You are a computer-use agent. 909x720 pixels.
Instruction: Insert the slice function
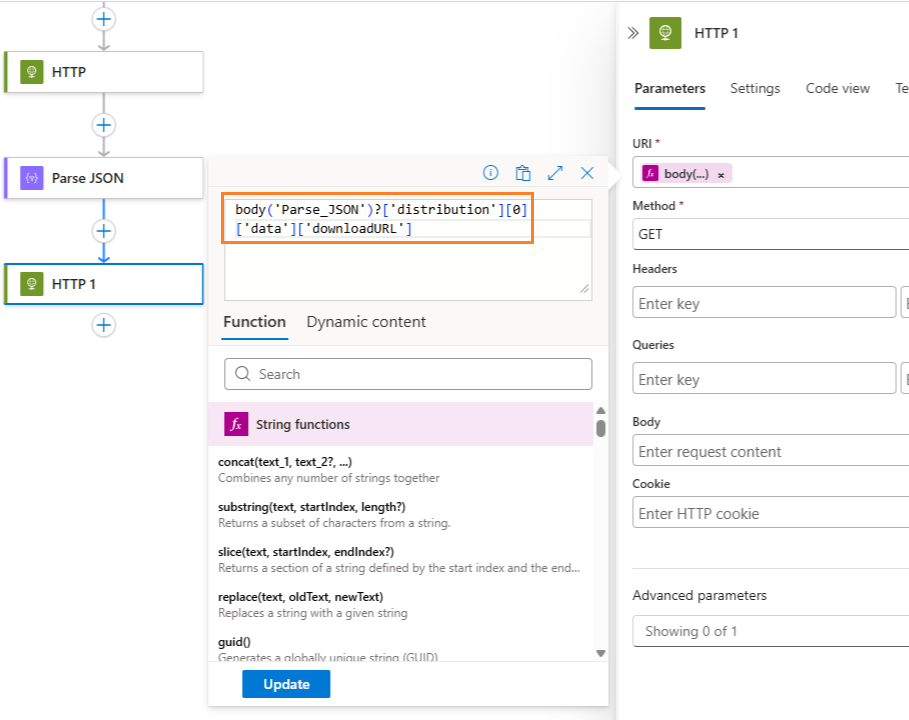pos(399,559)
